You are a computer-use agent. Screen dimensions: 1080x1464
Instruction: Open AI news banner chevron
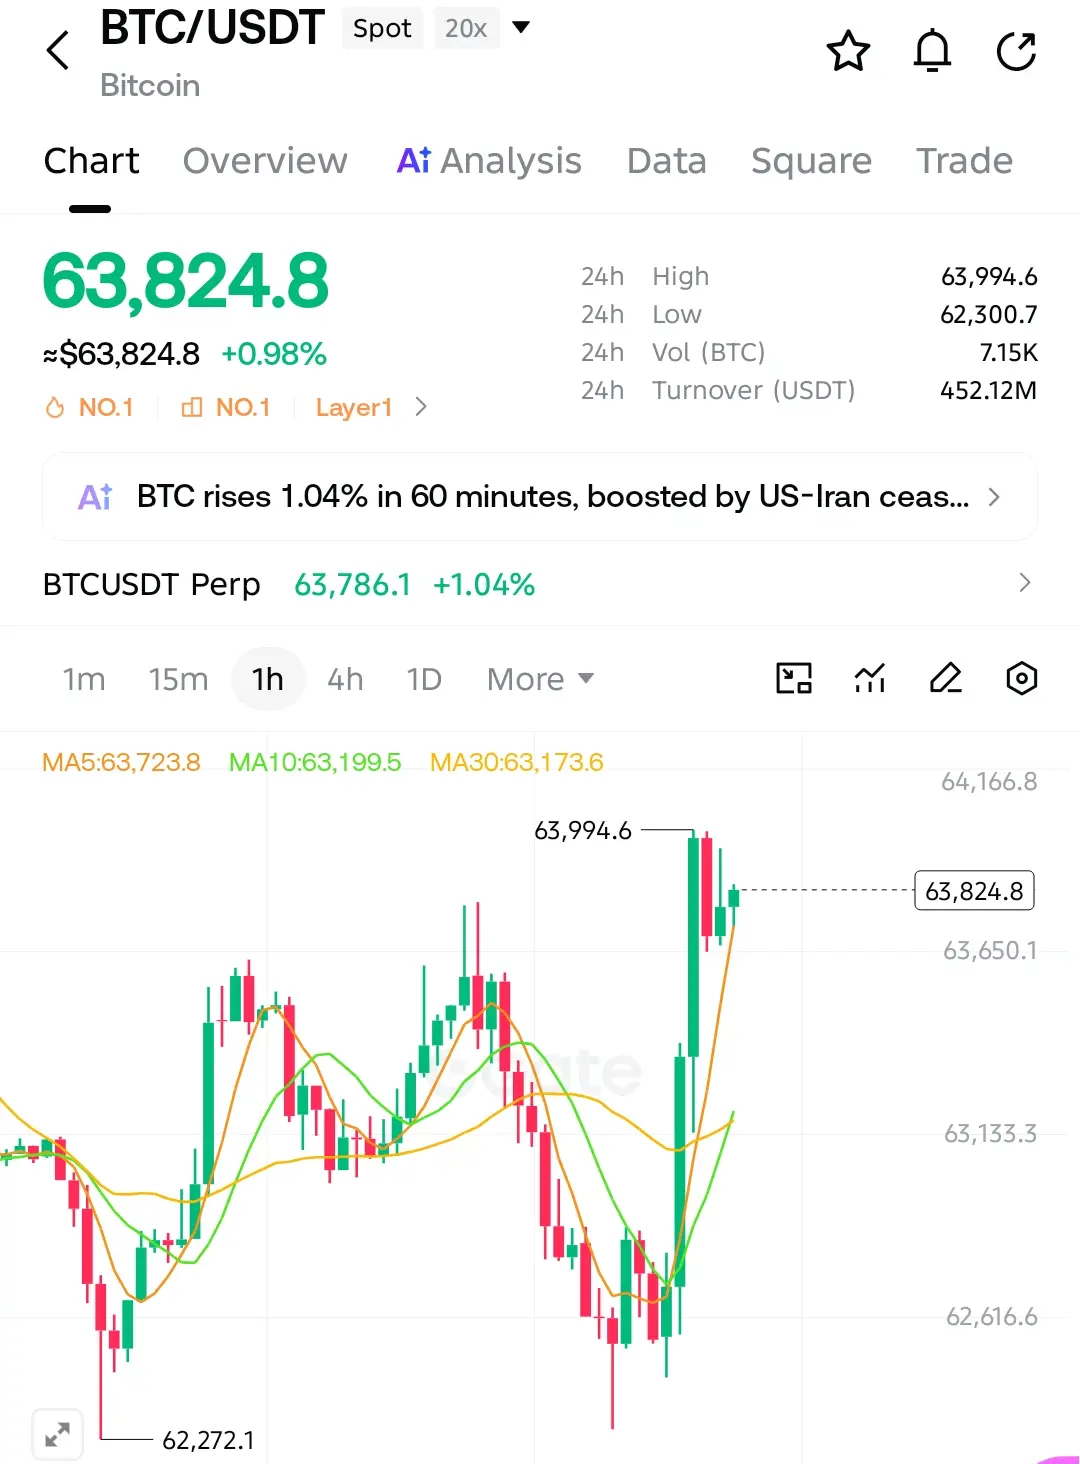(994, 497)
